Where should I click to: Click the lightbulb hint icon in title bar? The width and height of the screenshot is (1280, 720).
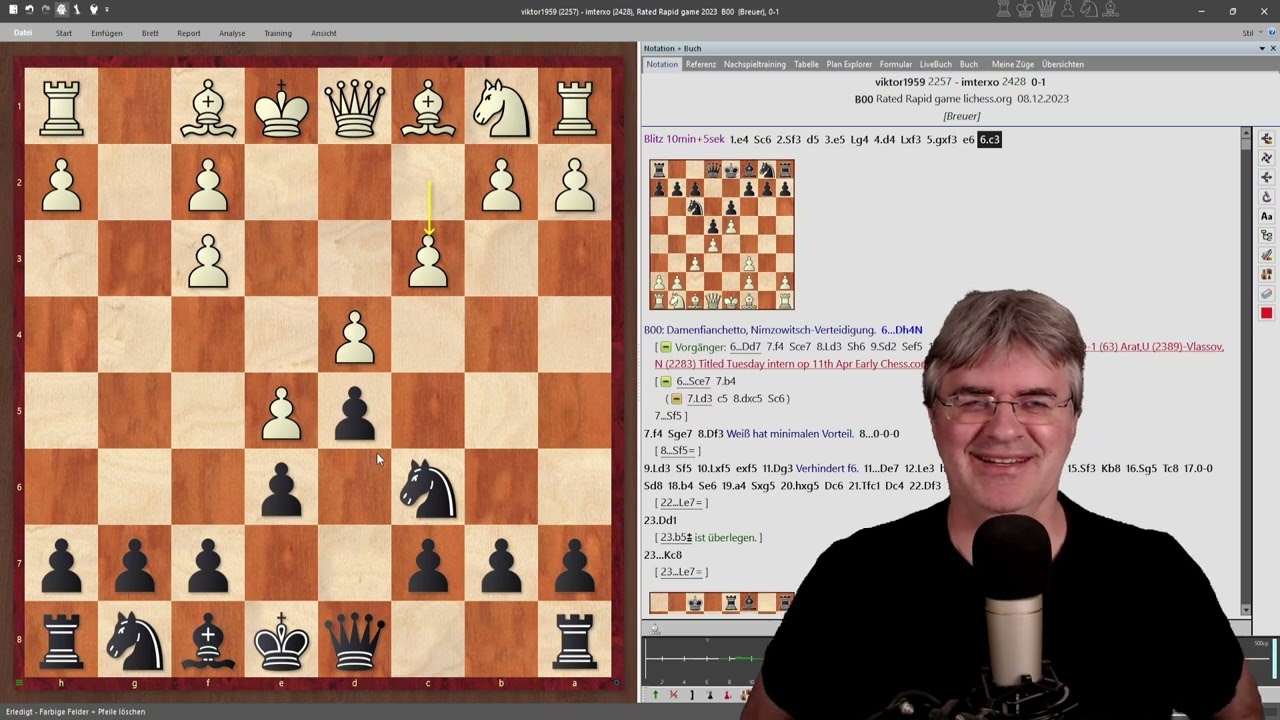[94, 10]
